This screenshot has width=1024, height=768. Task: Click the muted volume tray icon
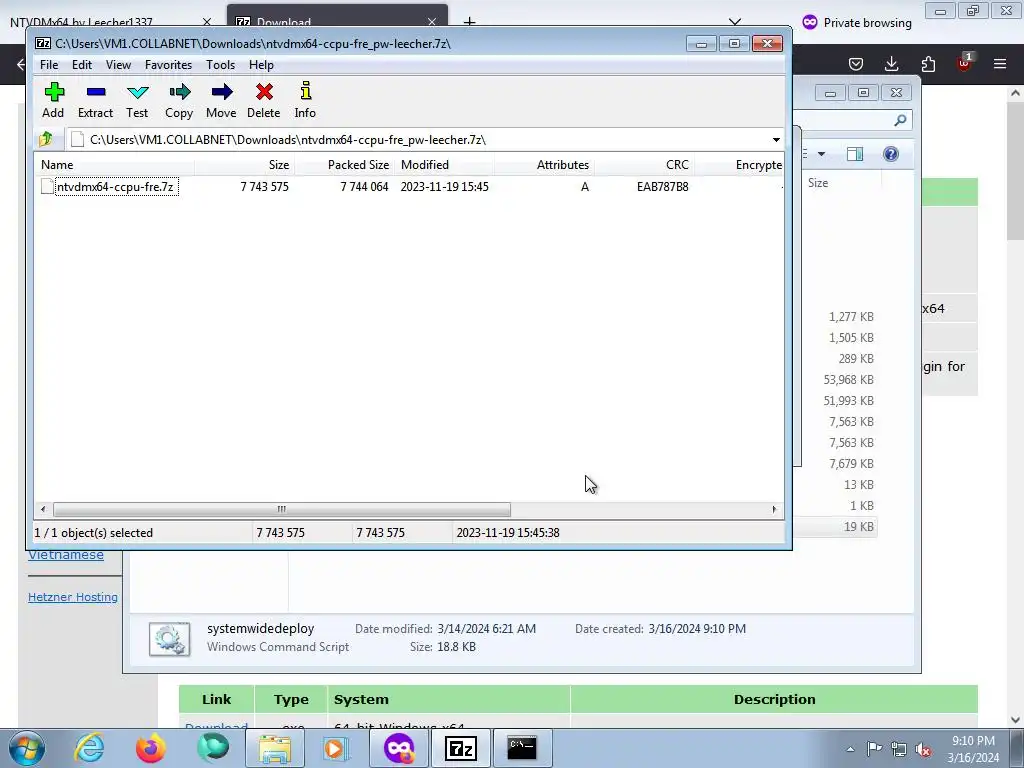[x=923, y=749]
